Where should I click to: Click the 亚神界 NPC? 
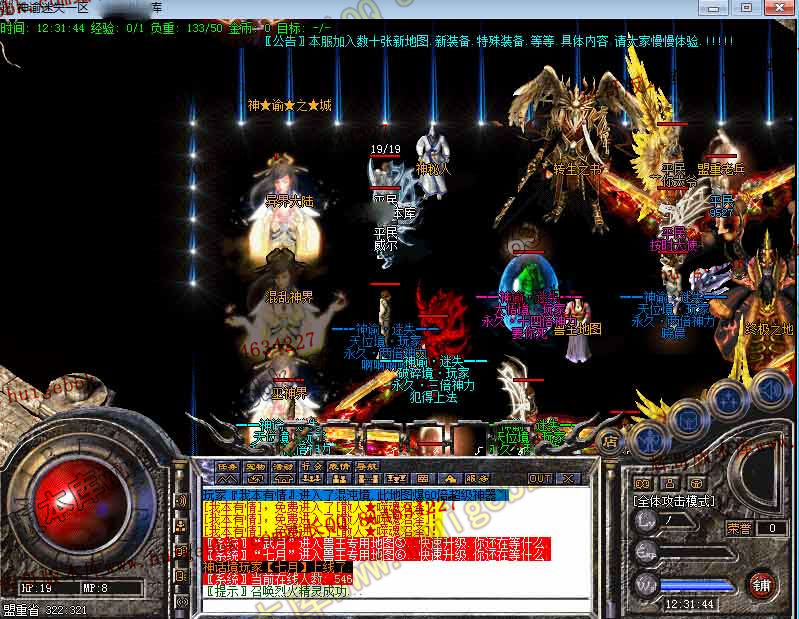click(x=285, y=392)
